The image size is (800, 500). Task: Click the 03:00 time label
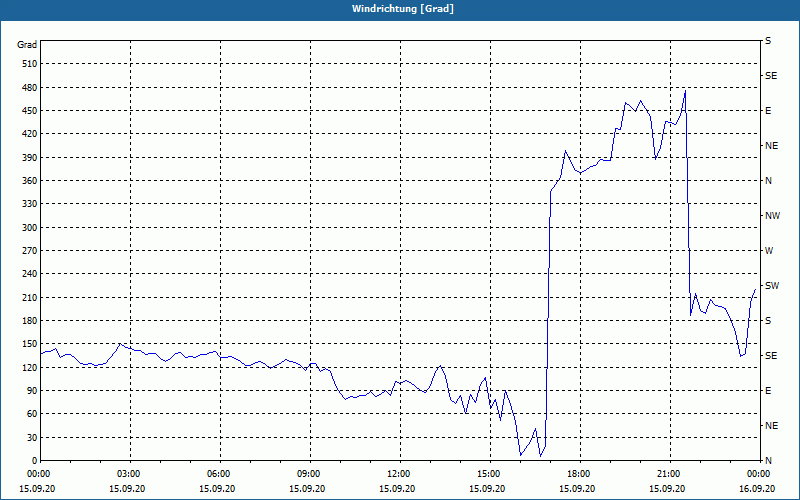(x=128, y=474)
